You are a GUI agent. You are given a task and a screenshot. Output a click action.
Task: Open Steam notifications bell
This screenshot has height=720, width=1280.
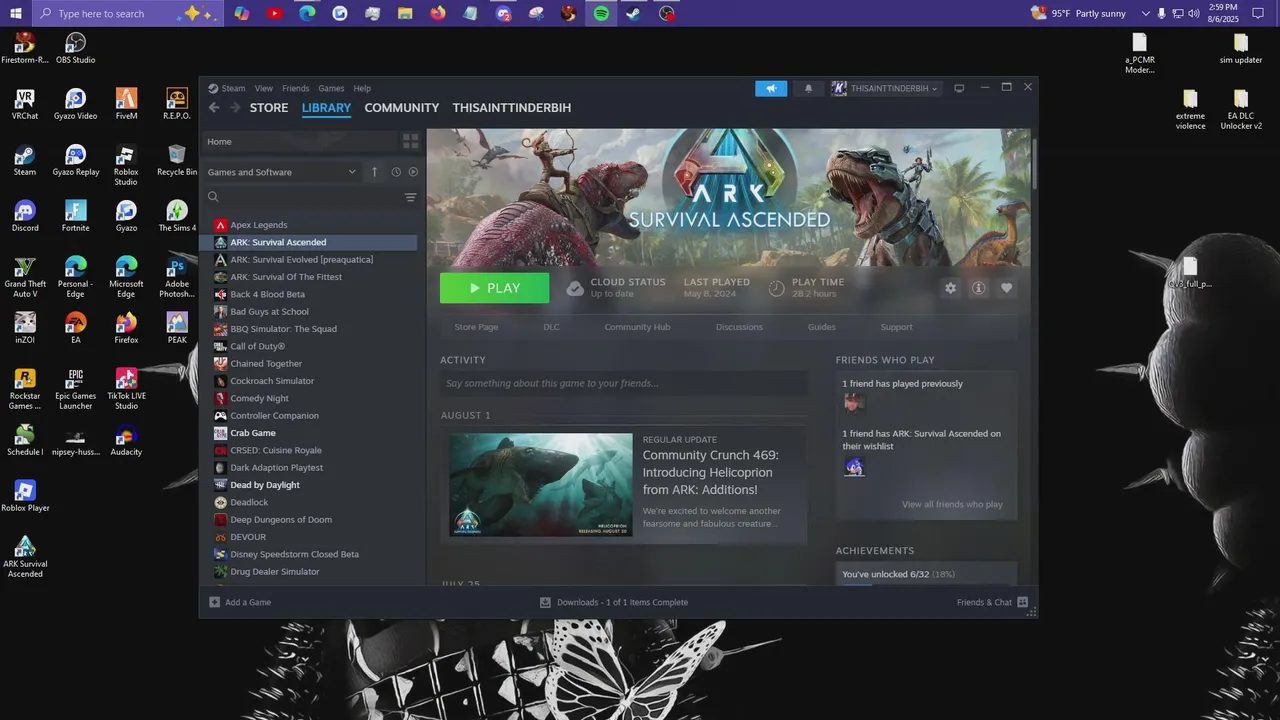(808, 88)
